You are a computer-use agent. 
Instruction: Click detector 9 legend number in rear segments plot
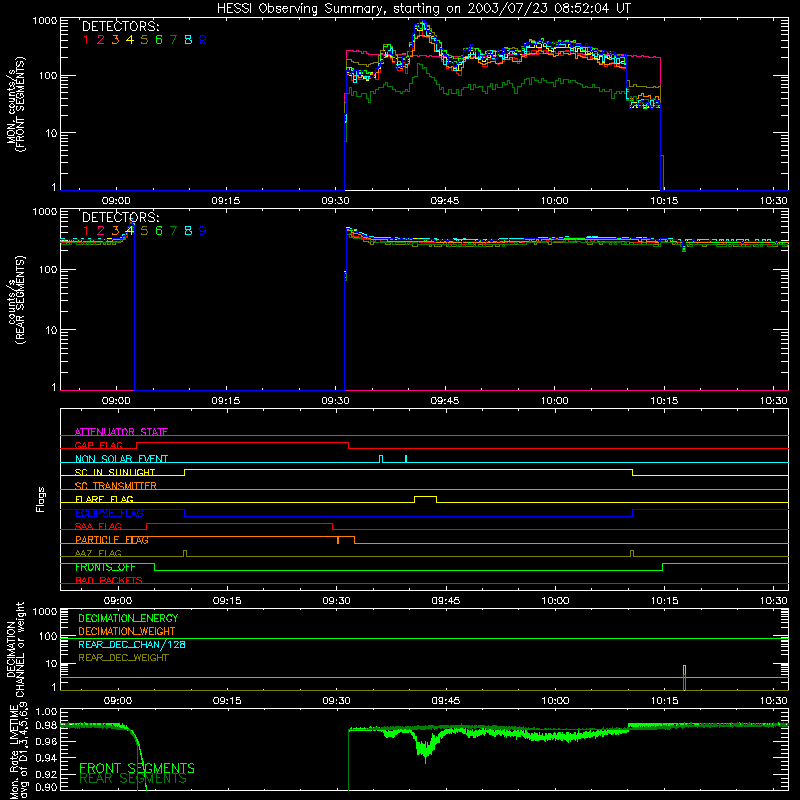(x=203, y=231)
